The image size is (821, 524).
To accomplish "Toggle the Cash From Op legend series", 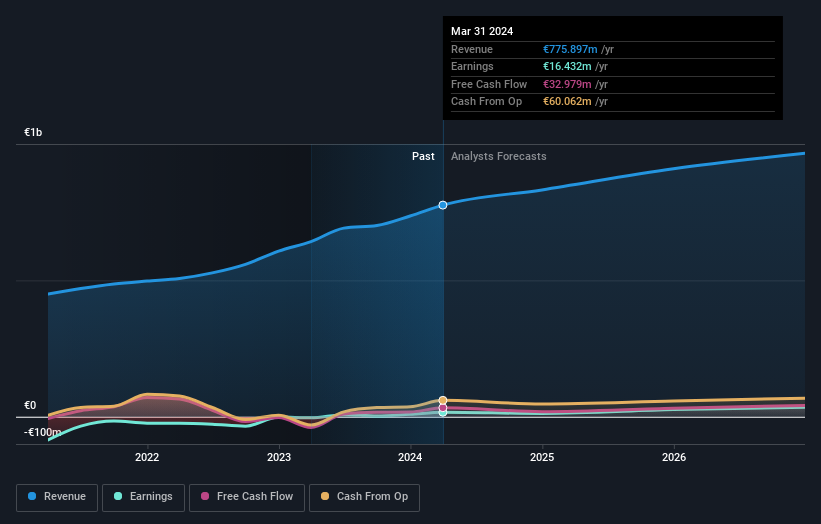I will coord(364,497).
